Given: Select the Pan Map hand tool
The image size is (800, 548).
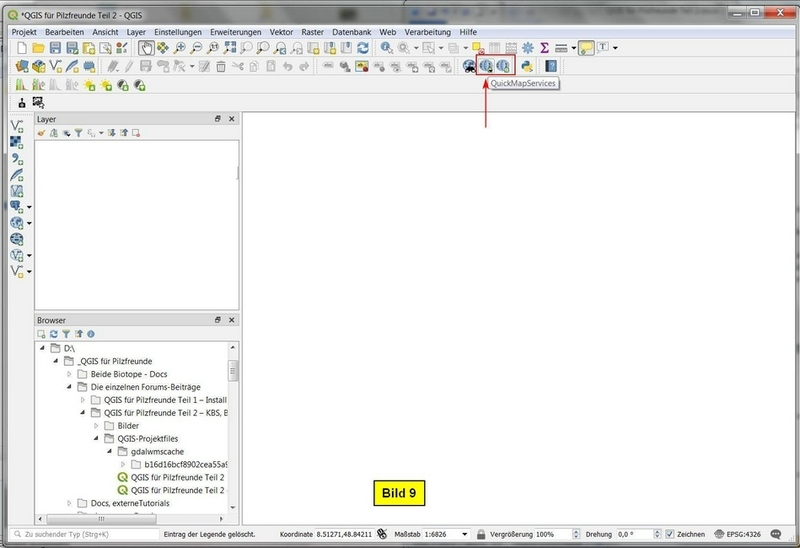Looking at the screenshot, I should 146,48.
